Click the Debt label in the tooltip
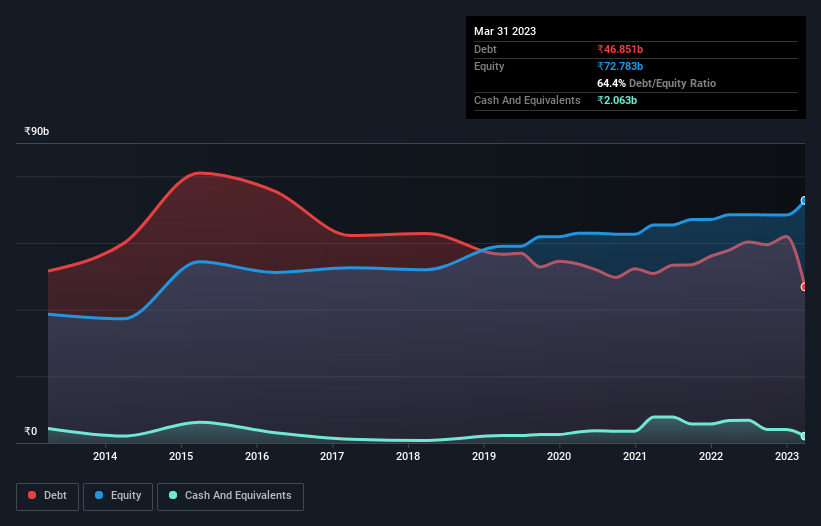821x526 pixels. (485, 49)
